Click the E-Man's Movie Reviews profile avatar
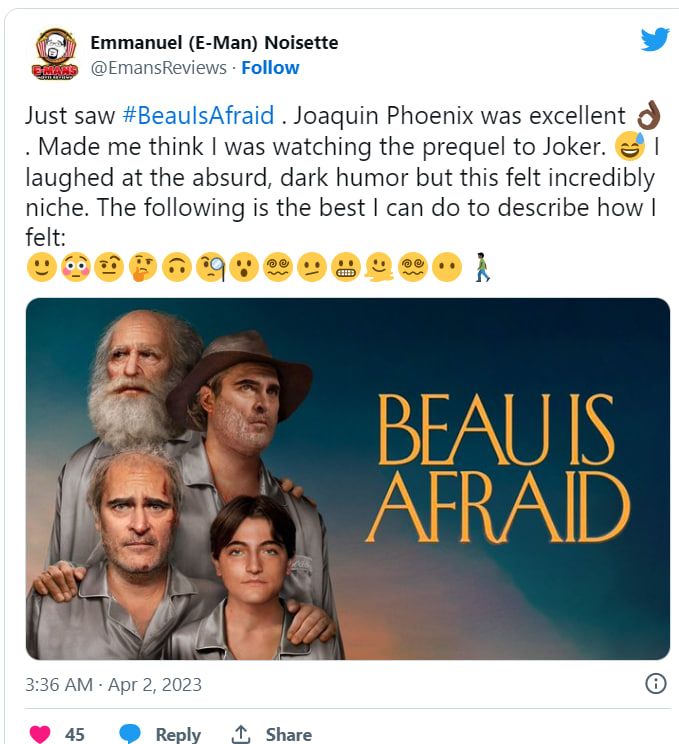 click(x=55, y=55)
